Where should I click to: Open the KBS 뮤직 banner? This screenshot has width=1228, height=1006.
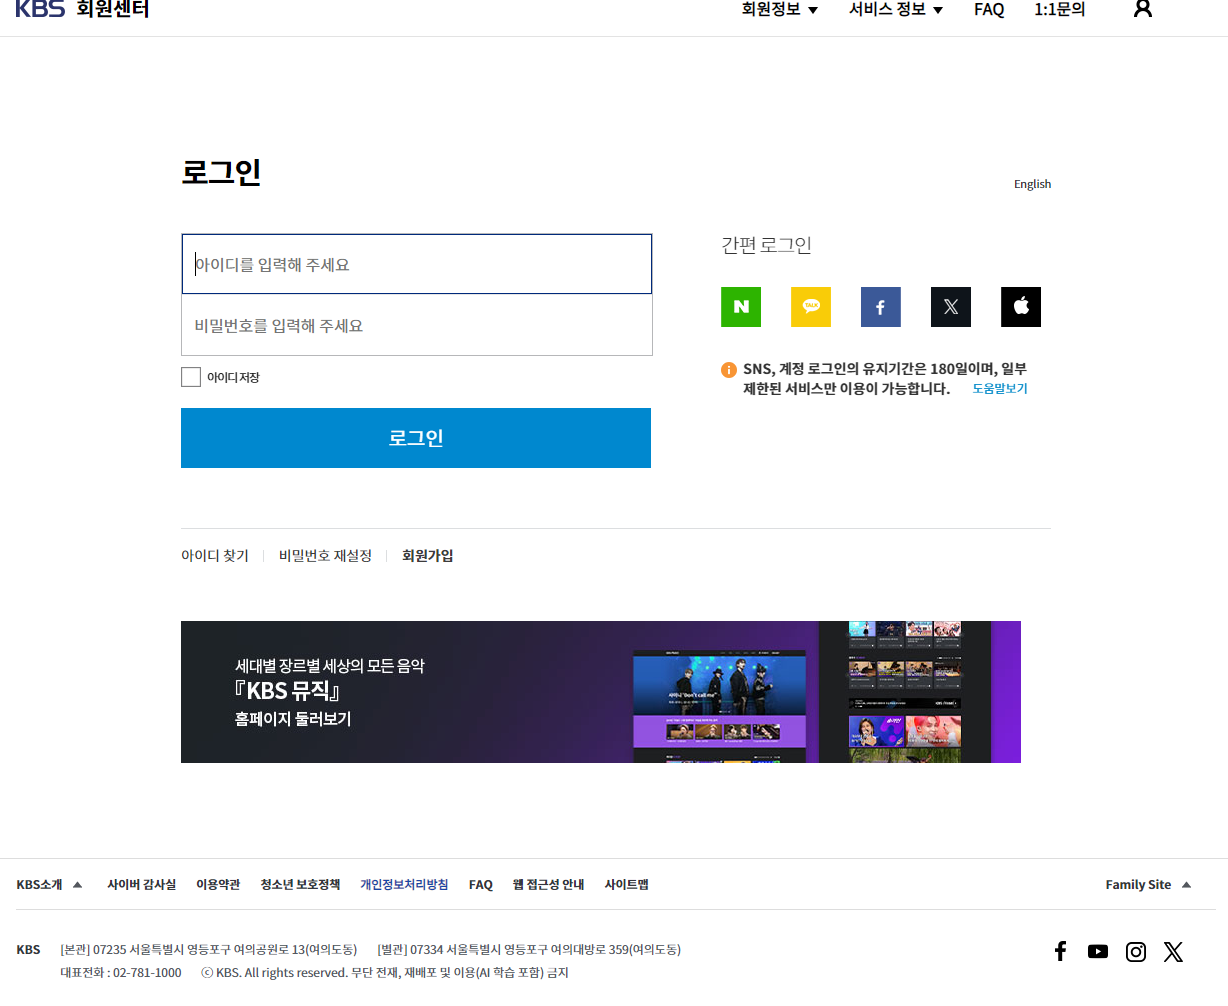tap(601, 692)
